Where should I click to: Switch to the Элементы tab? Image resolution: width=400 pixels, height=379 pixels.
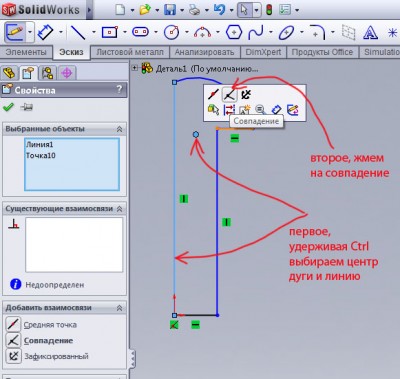(26, 52)
